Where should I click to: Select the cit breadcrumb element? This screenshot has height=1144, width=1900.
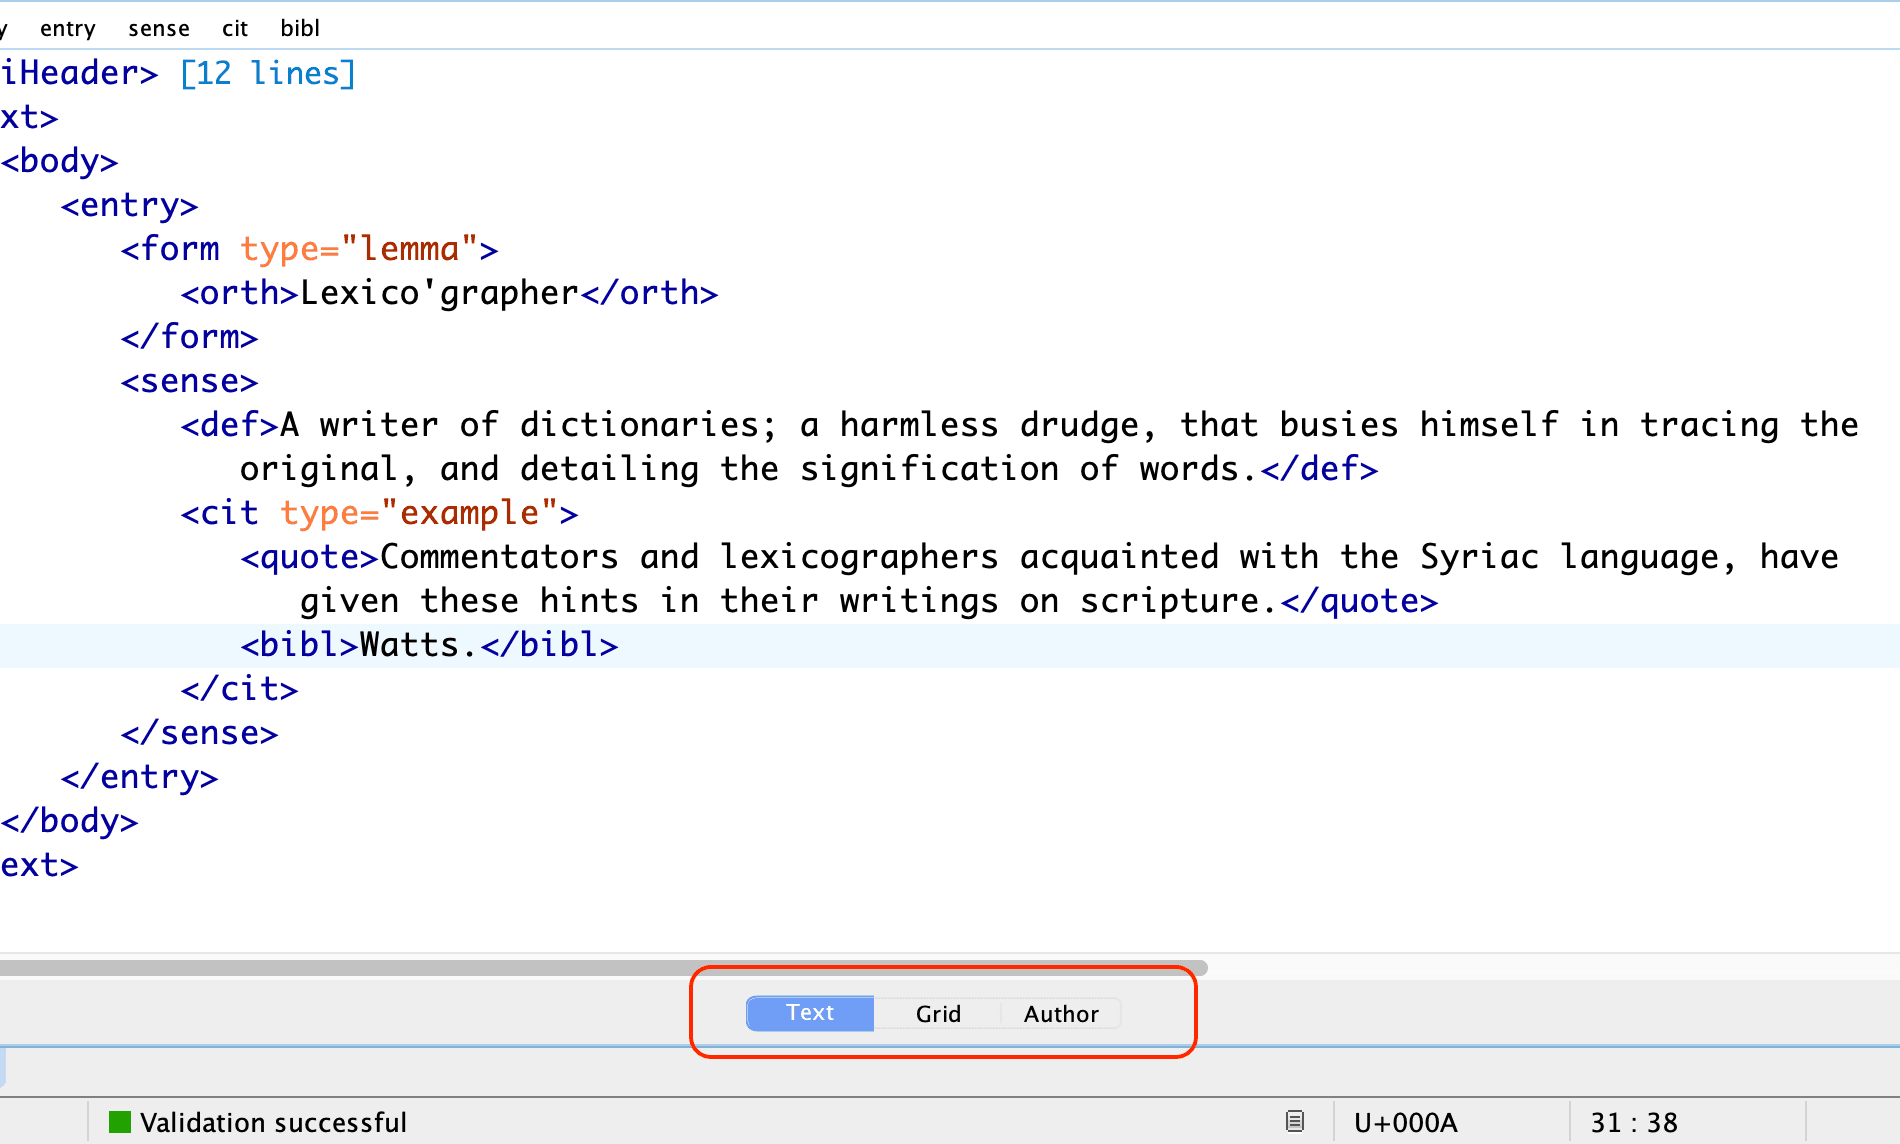[235, 28]
